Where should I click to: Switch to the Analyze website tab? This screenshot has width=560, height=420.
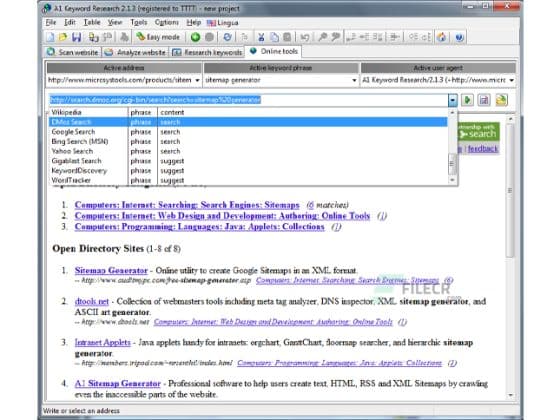[136, 52]
